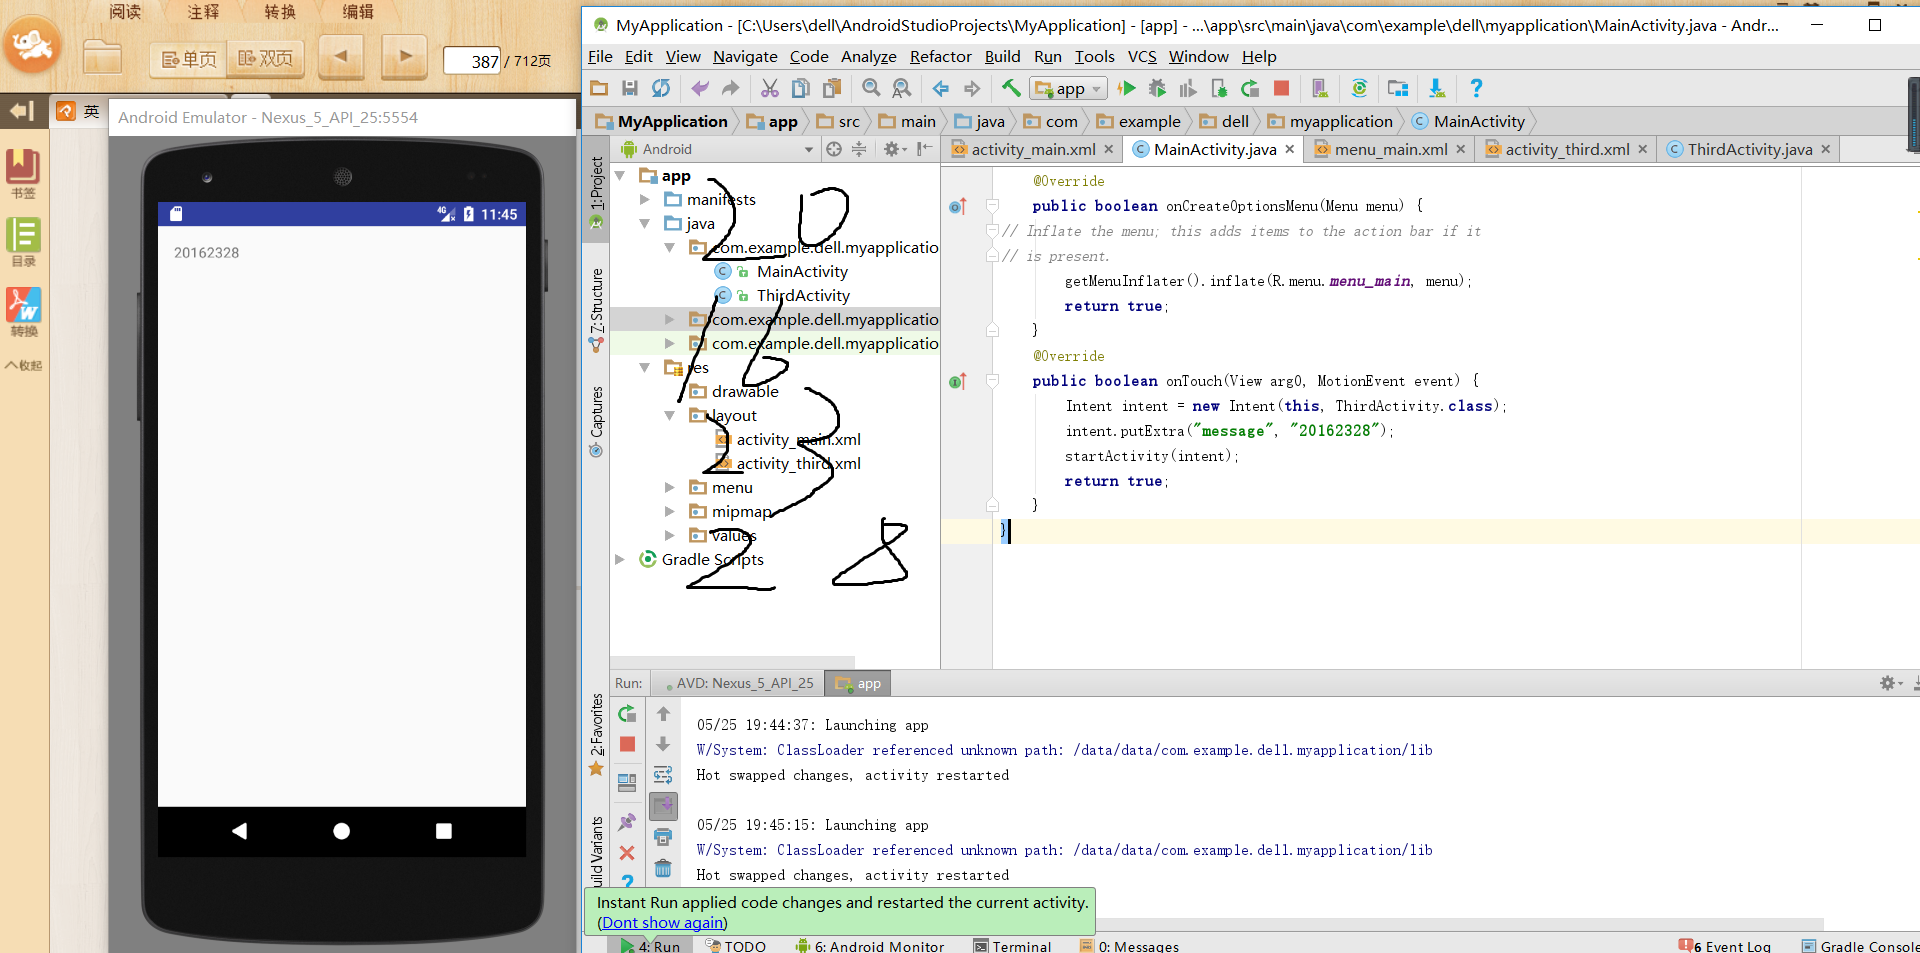Click the navigate Back arrow icon
The image size is (1920, 953).
941,88
